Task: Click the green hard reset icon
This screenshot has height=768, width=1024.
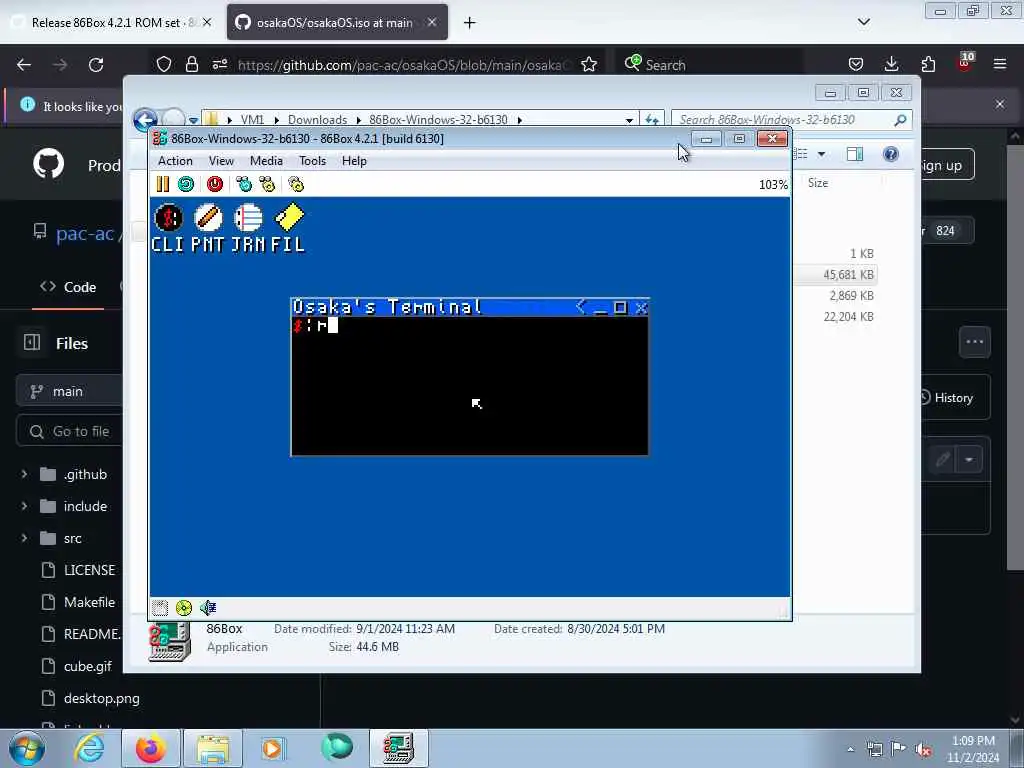Action: pos(186,184)
